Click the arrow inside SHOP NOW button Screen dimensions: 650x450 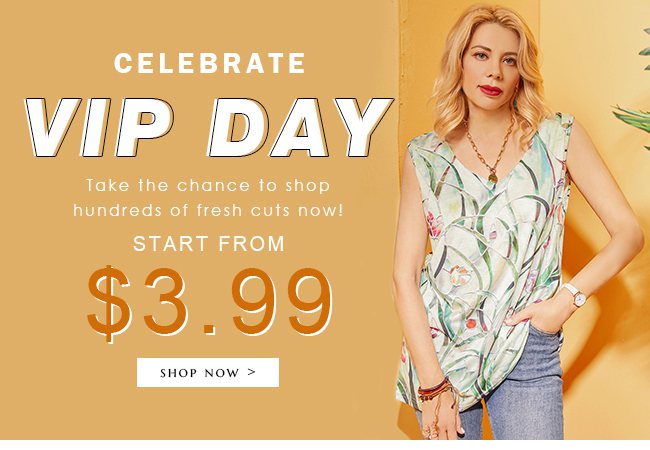point(252,372)
